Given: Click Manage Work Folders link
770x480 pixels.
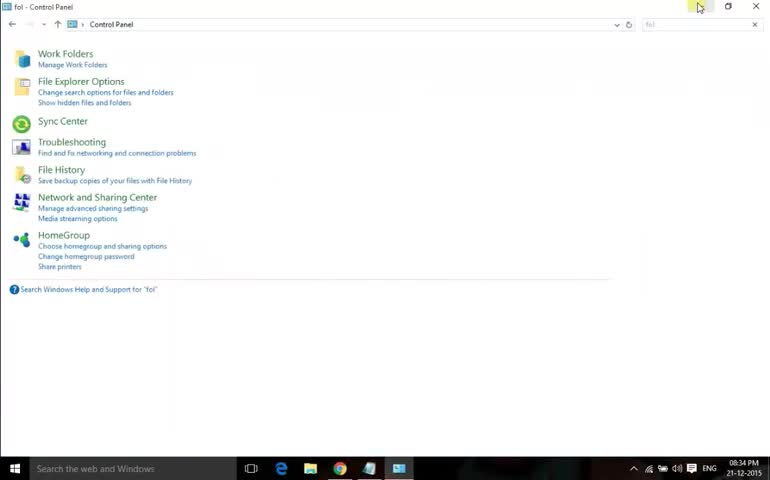Looking at the screenshot, I should 73,65.
